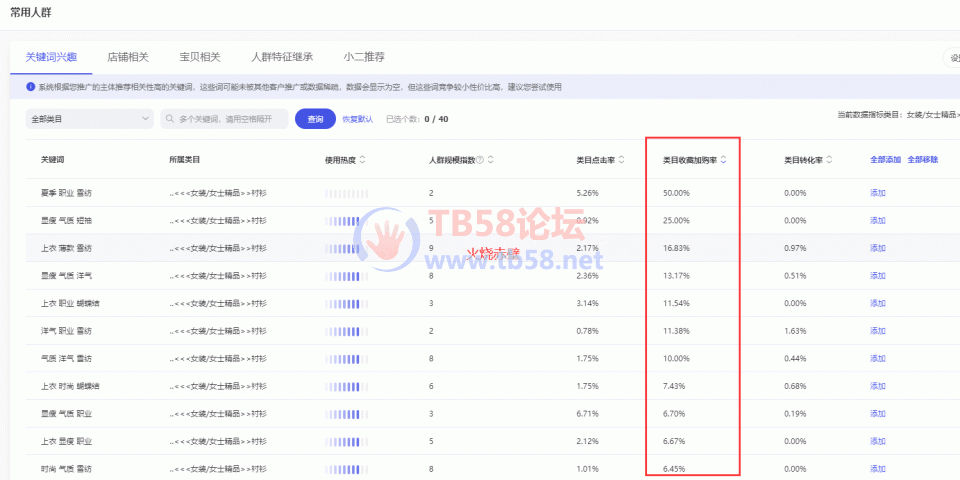Click the blue info icon in notice banner

(x=30, y=87)
